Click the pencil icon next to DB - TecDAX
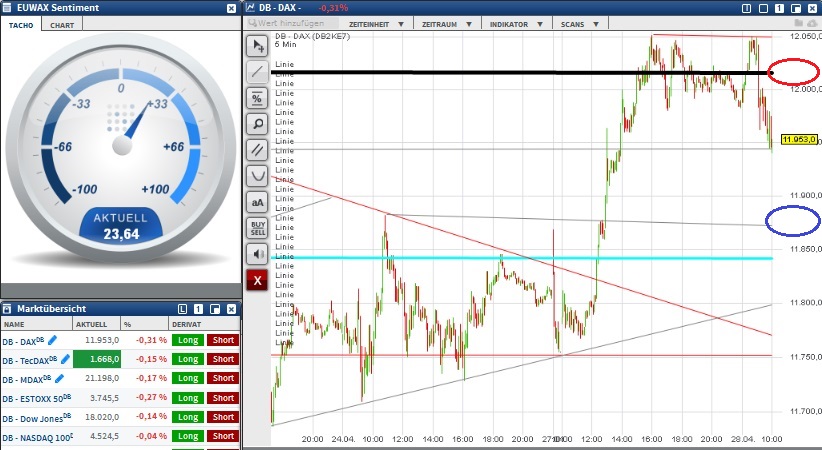The width and height of the screenshot is (822, 450). point(65,359)
